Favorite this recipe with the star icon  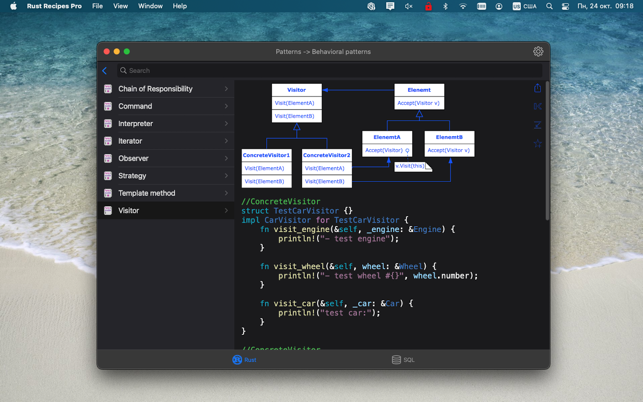[538, 143]
